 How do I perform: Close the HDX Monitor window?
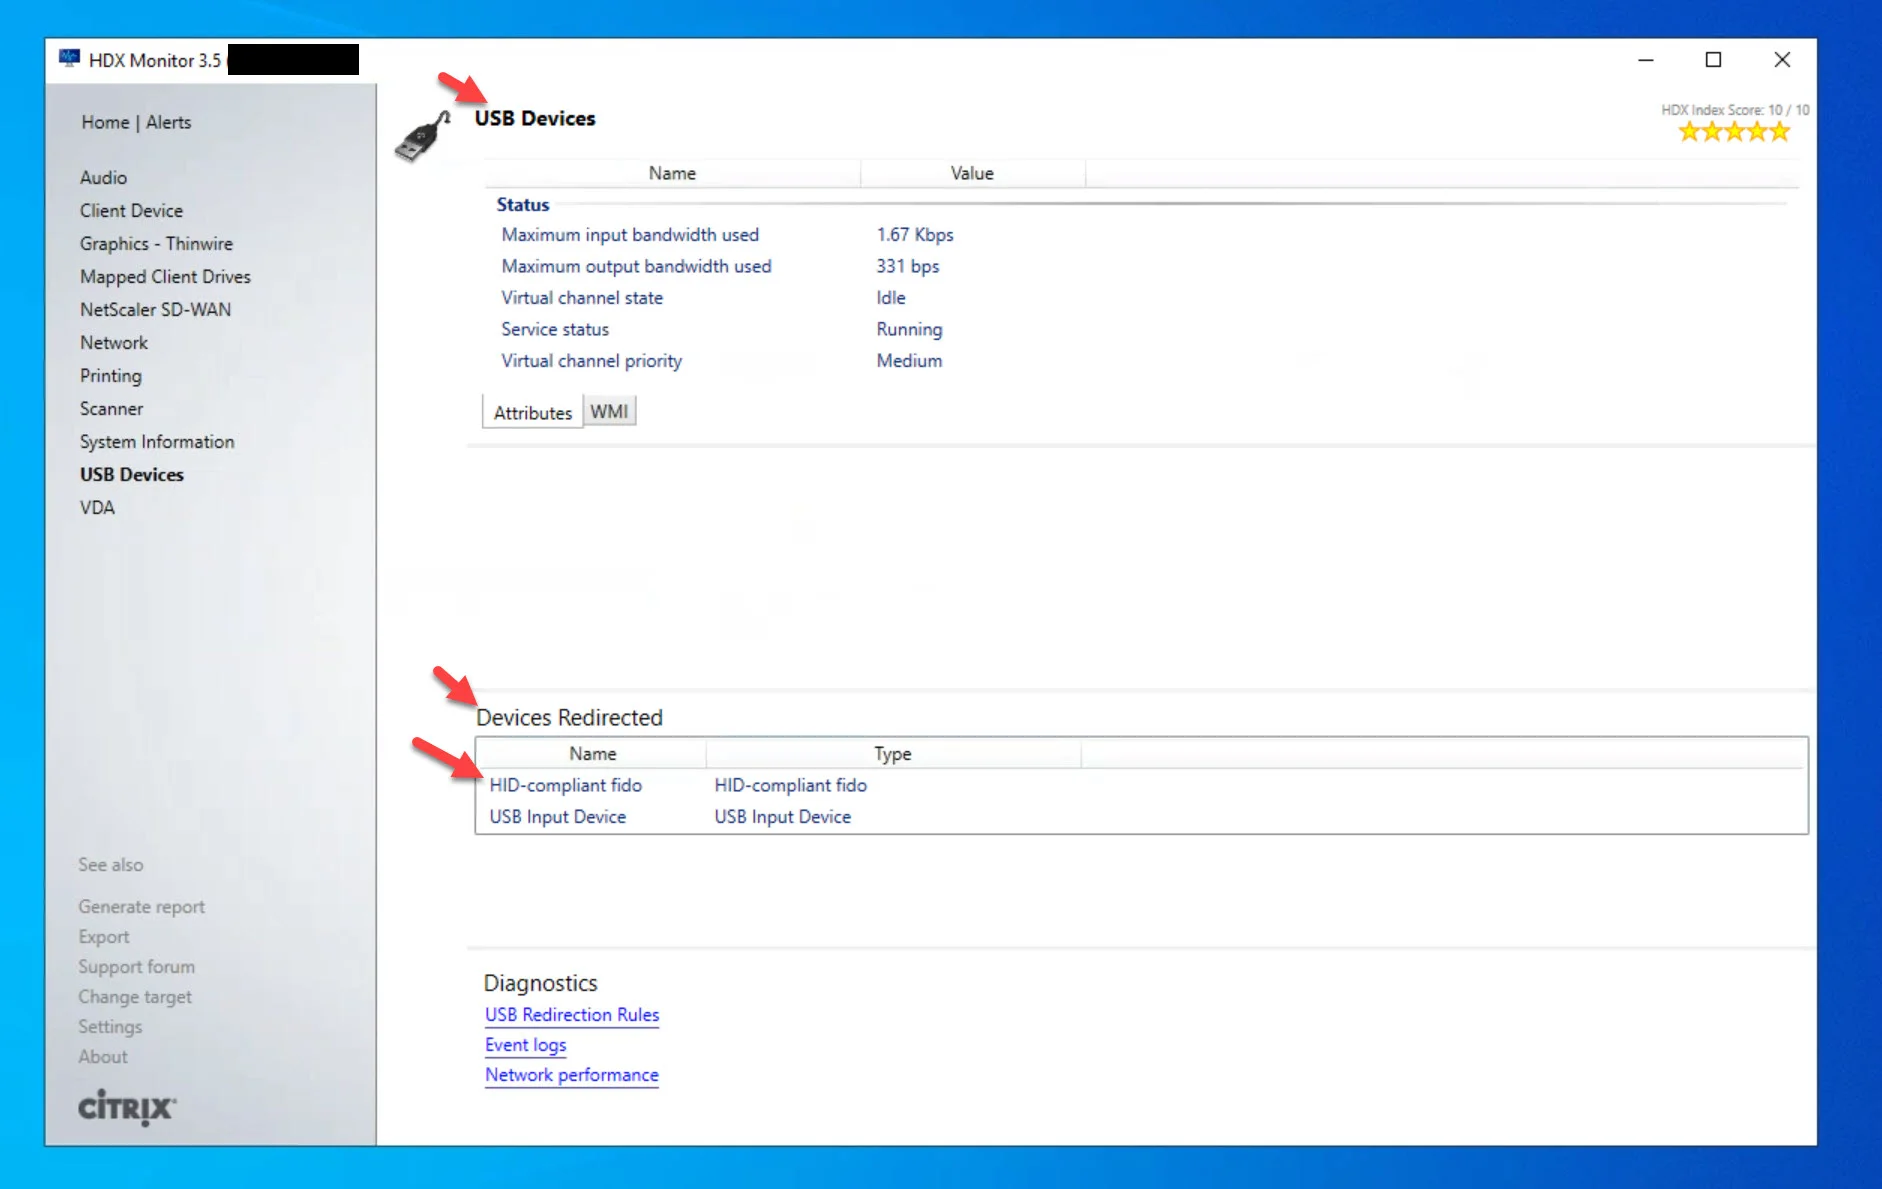pyautogui.click(x=1782, y=60)
